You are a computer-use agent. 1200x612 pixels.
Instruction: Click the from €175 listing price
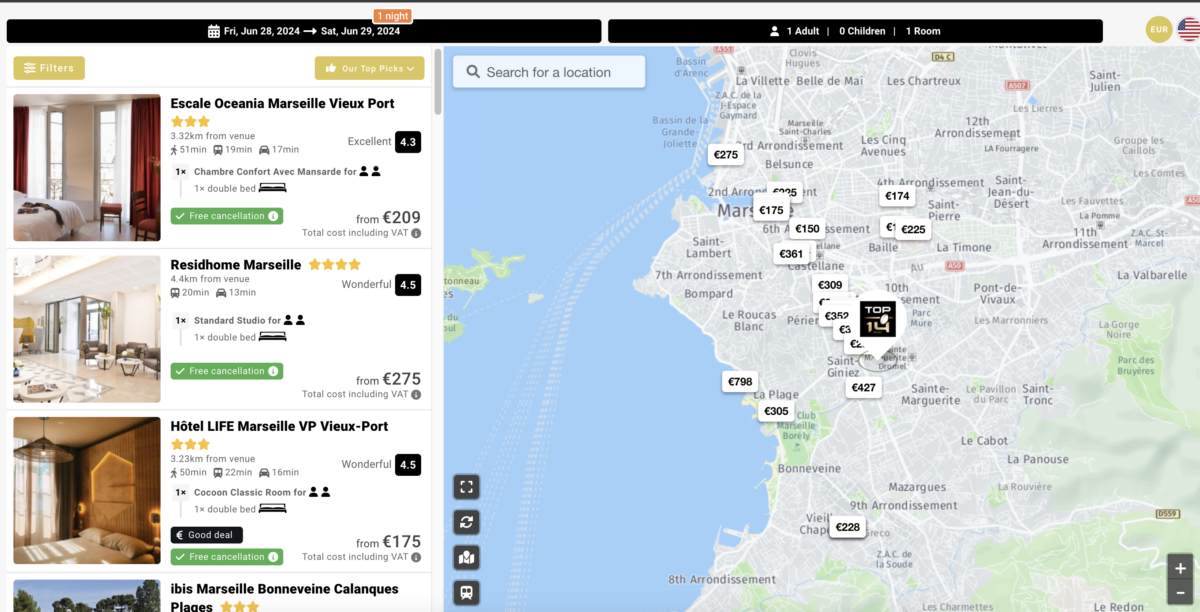389,542
